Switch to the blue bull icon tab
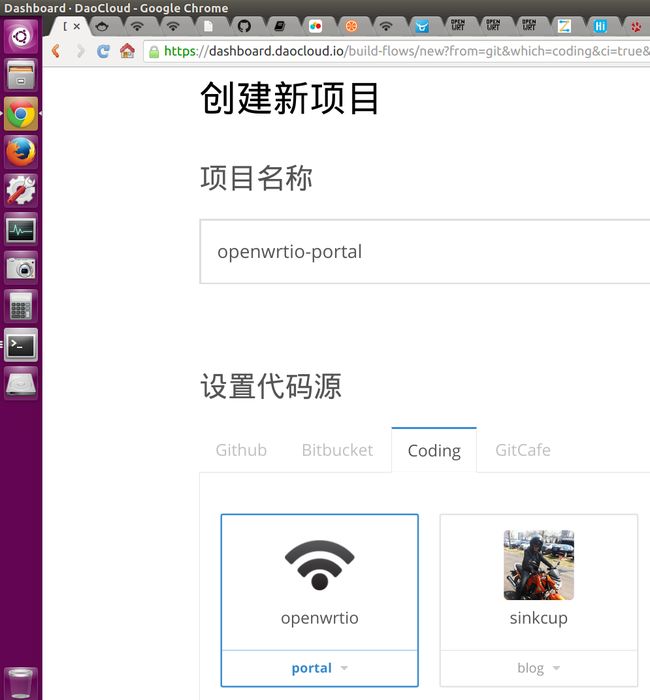650x700 pixels. click(x=422, y=26)
